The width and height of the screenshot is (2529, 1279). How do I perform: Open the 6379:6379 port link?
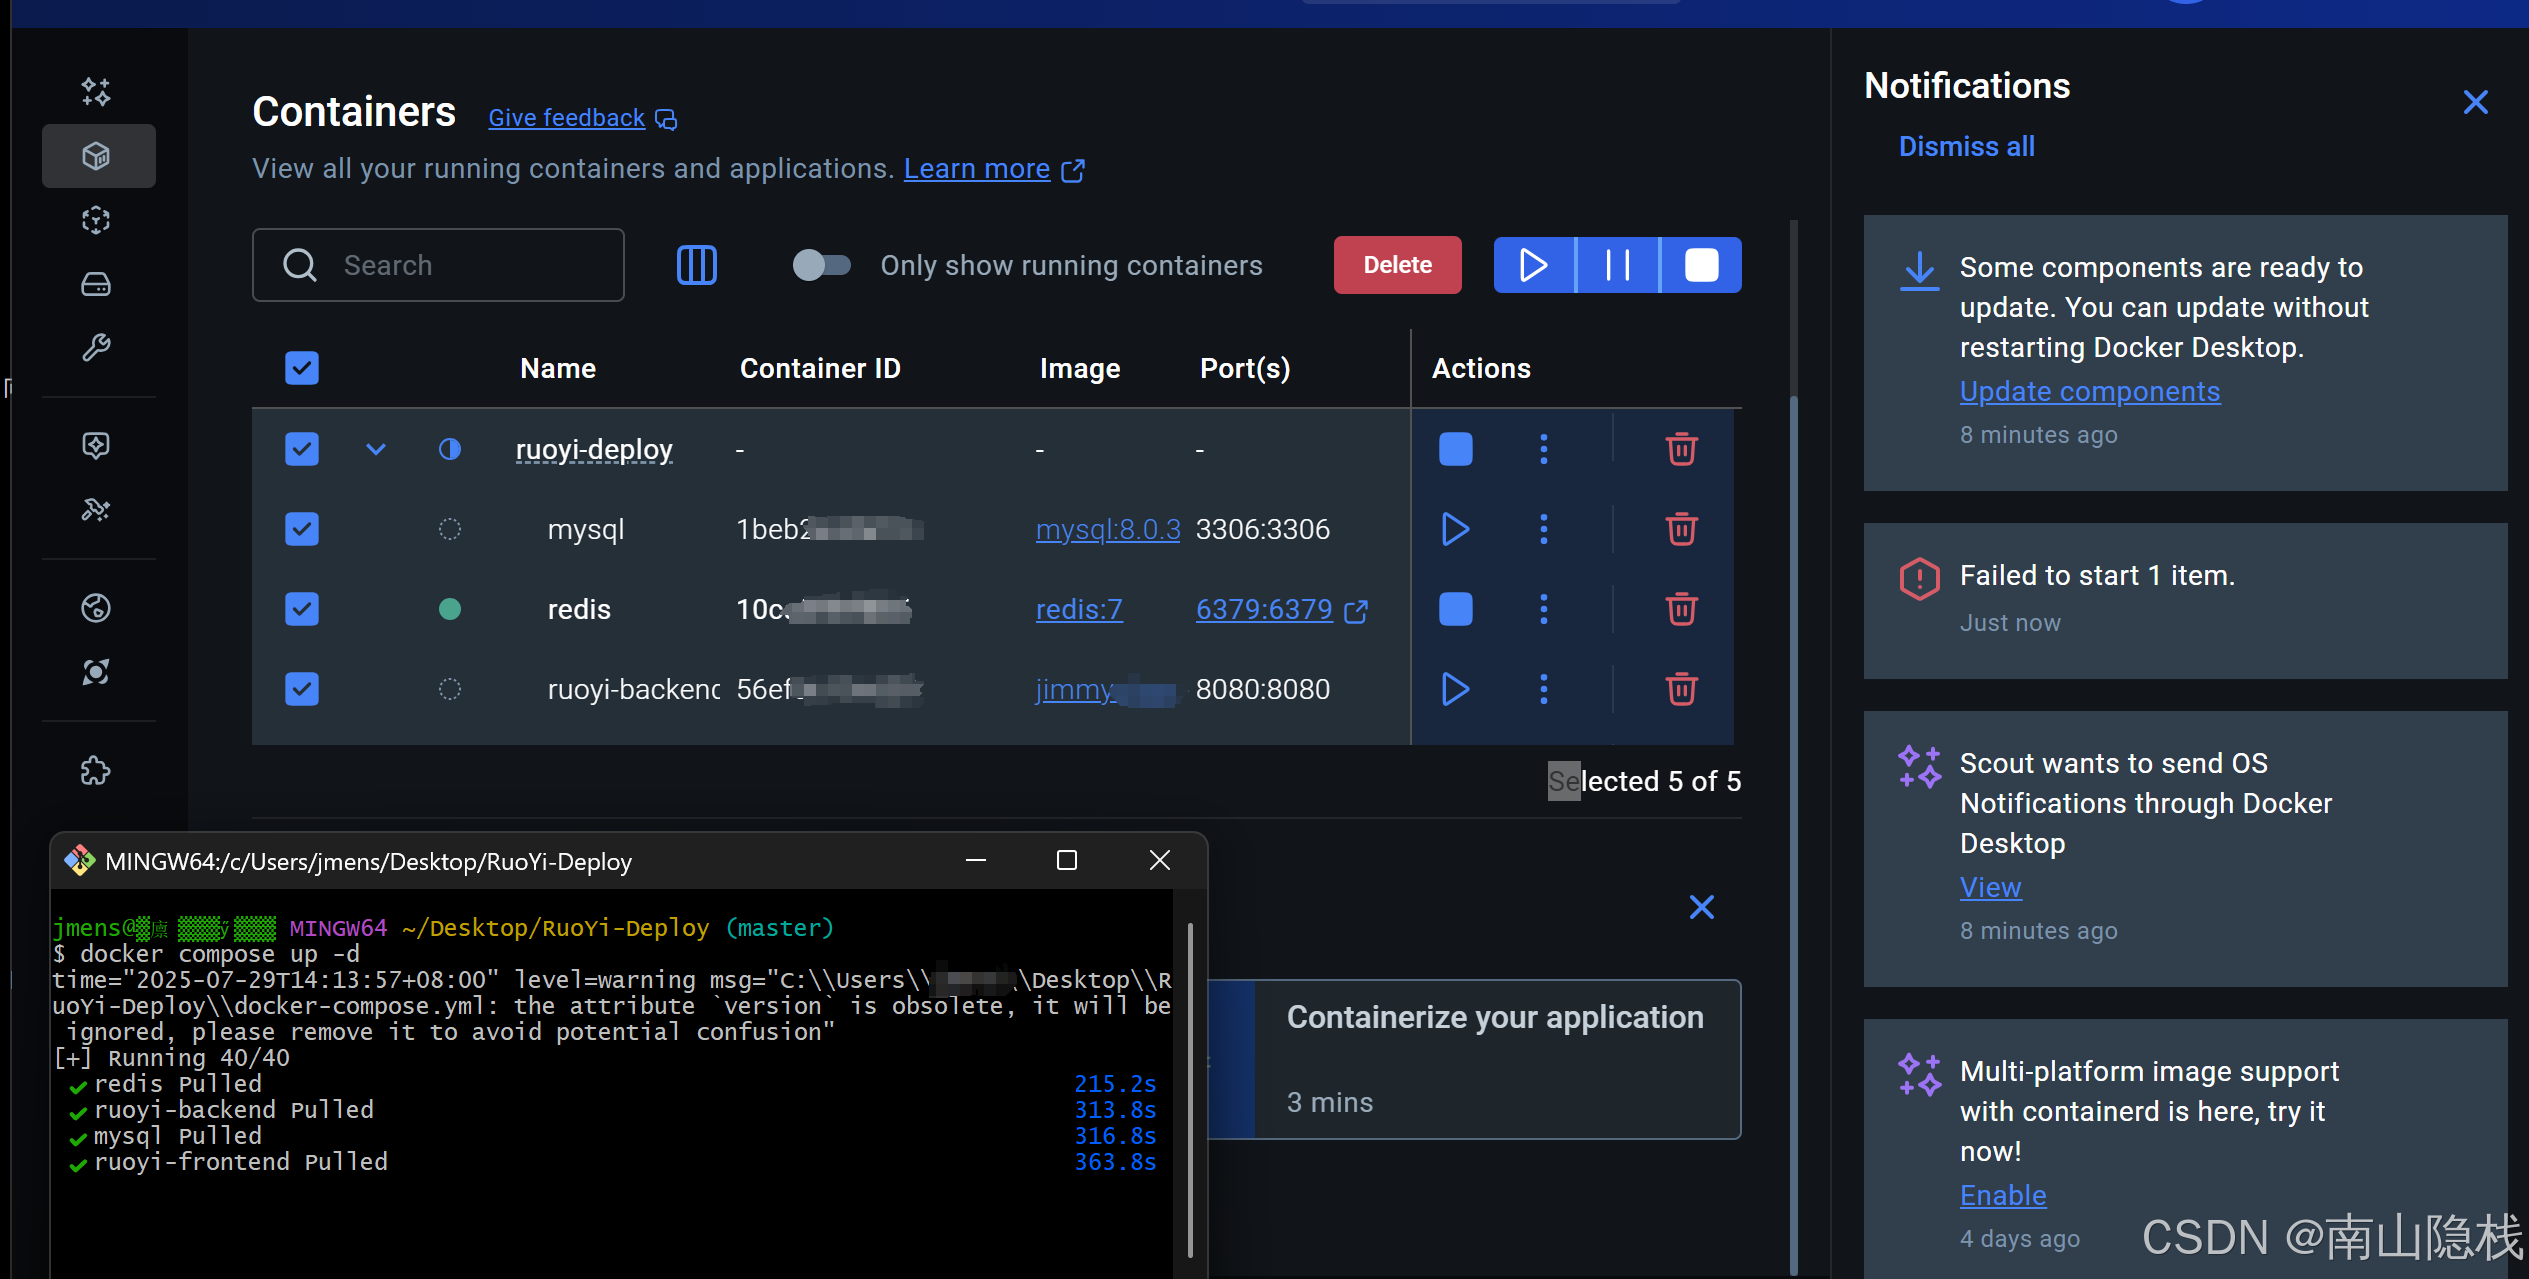point(1264,609)
